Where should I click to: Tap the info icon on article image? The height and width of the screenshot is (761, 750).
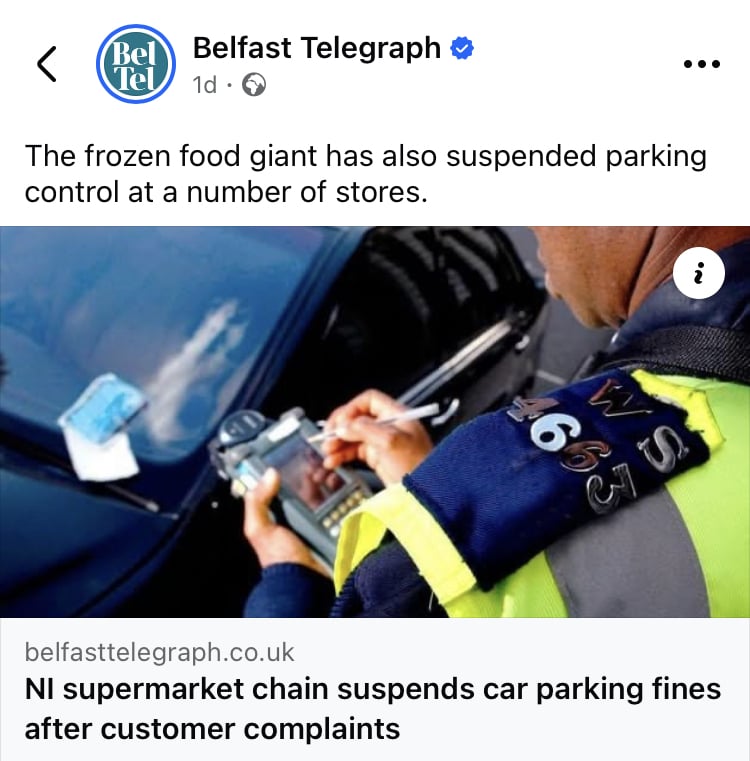point(699,273)
